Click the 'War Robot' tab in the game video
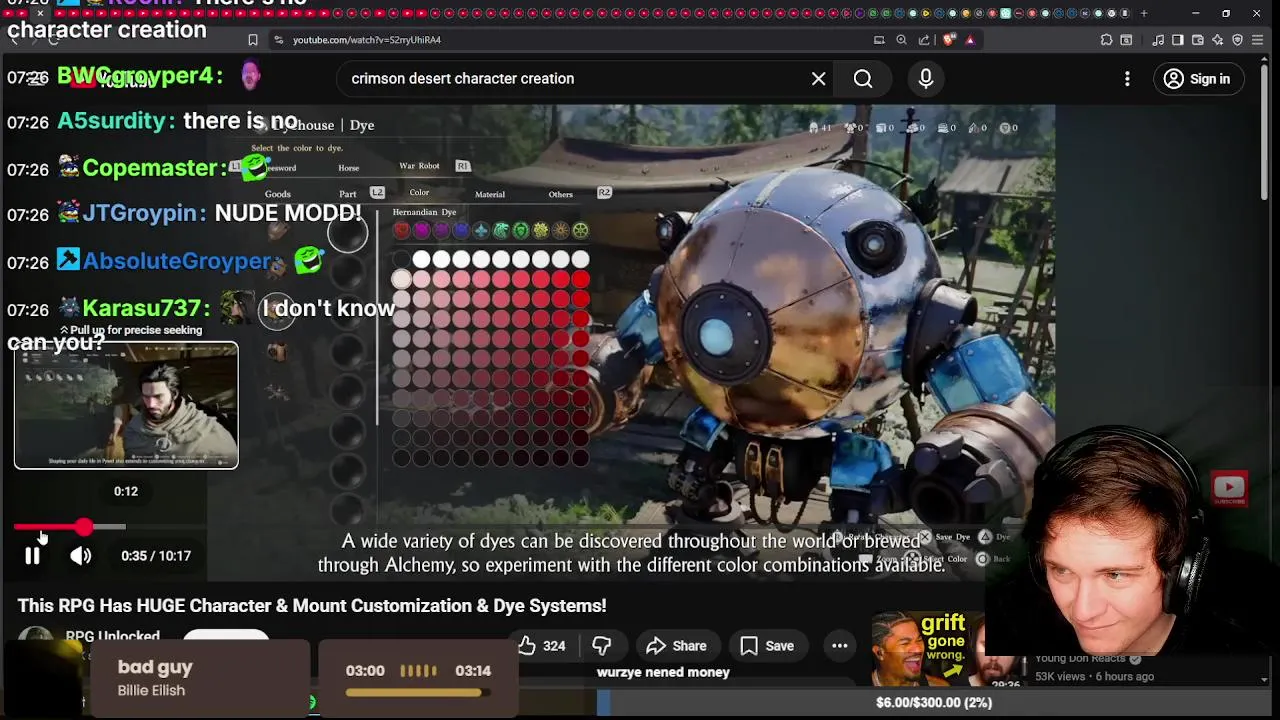The height and width of the screenshot is (720, 1280). click(x=419, y=166)
